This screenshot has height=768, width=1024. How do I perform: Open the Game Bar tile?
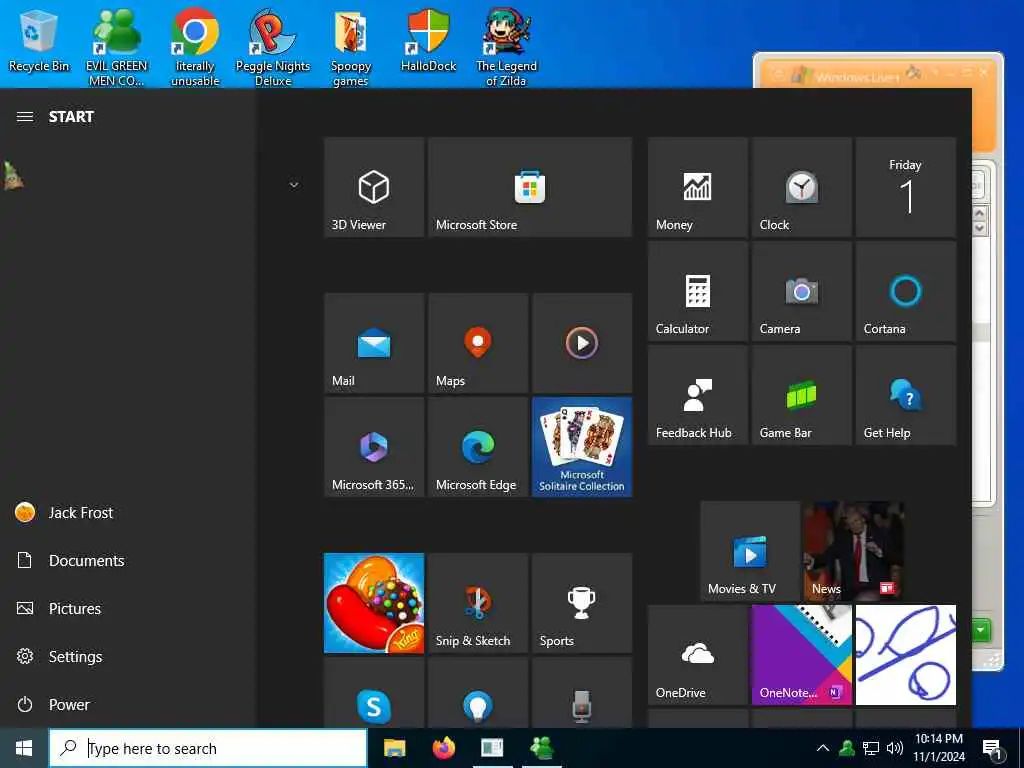801,395
